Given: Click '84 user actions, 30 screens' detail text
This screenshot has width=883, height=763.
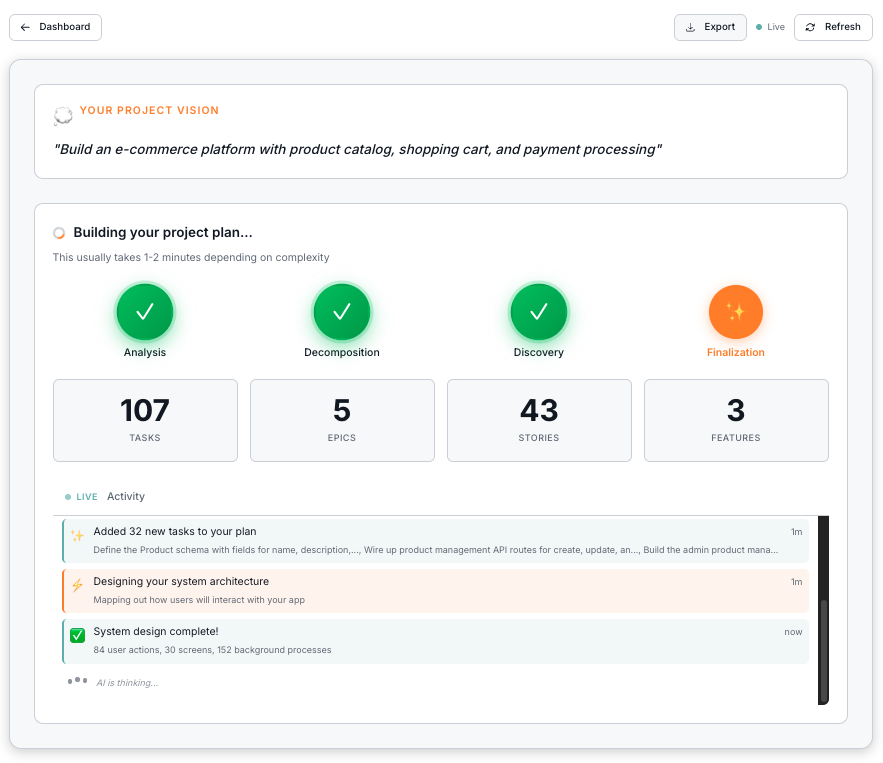Looking at the screenshot, I should (x=212, y=650).
